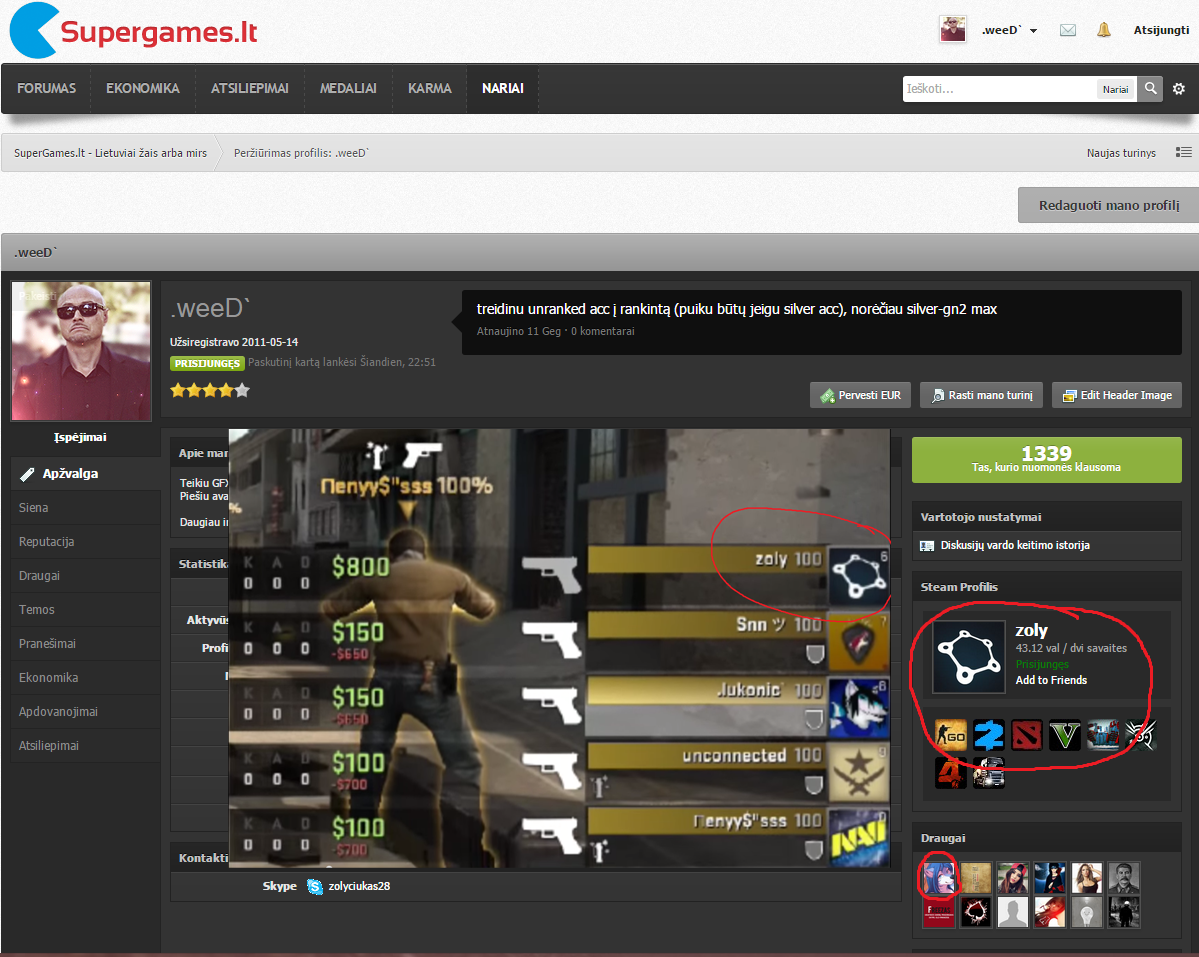Click the Add to Friends link
The height and width of the screenshot is (957, 1199).
pos(1051,680)
